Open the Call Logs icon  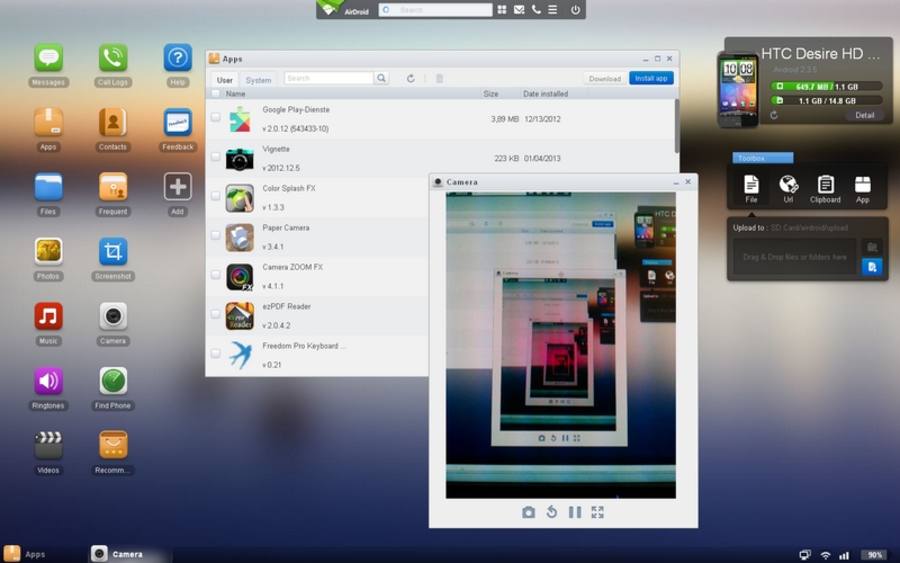coord(112,58)
